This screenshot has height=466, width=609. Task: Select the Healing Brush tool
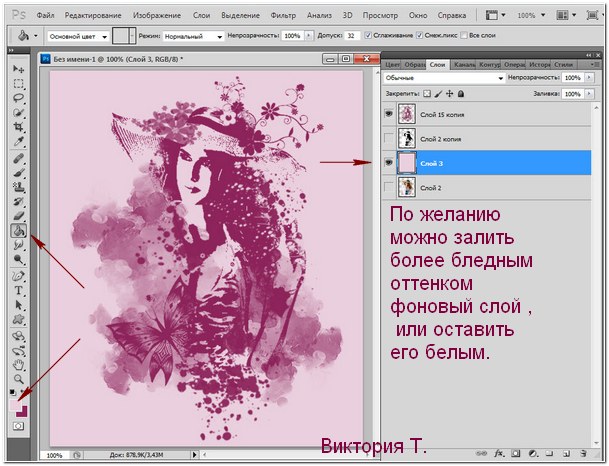(18, 158)
